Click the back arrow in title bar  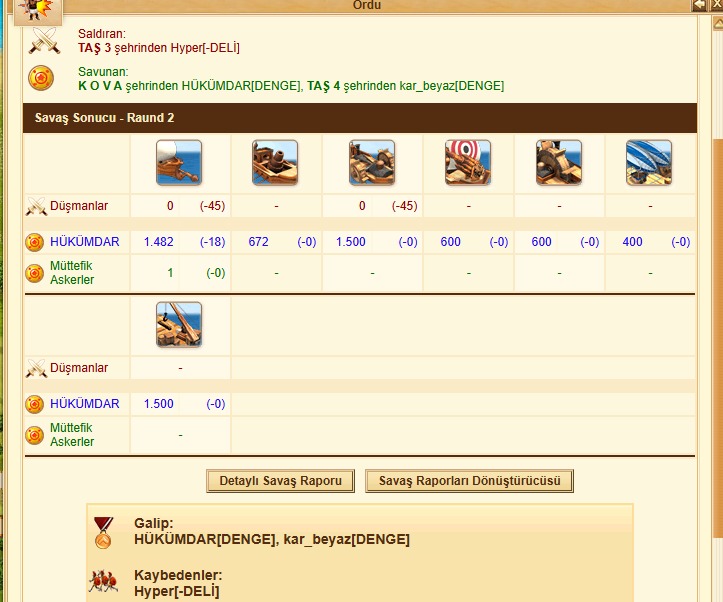tap(699, 5)
